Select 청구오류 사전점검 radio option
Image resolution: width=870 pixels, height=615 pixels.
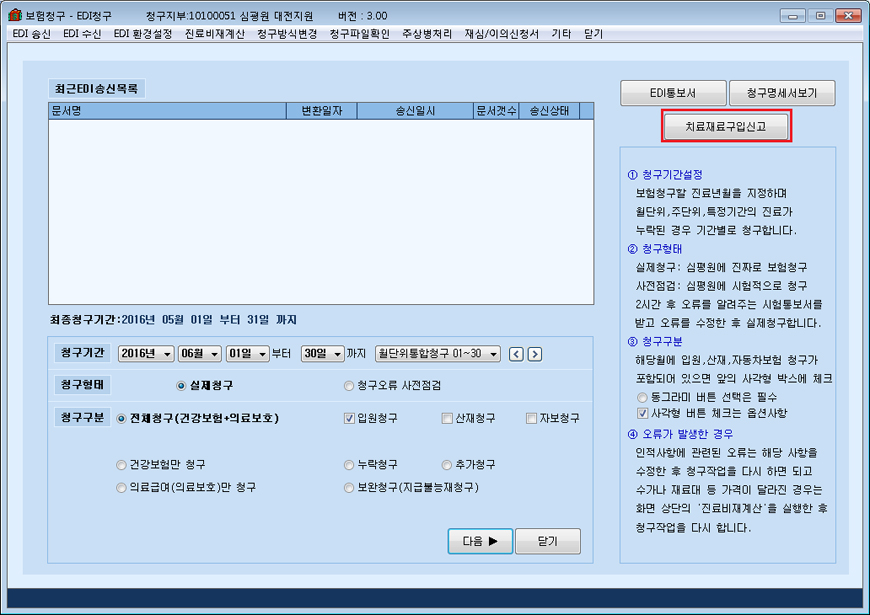(x=348, y=385)
